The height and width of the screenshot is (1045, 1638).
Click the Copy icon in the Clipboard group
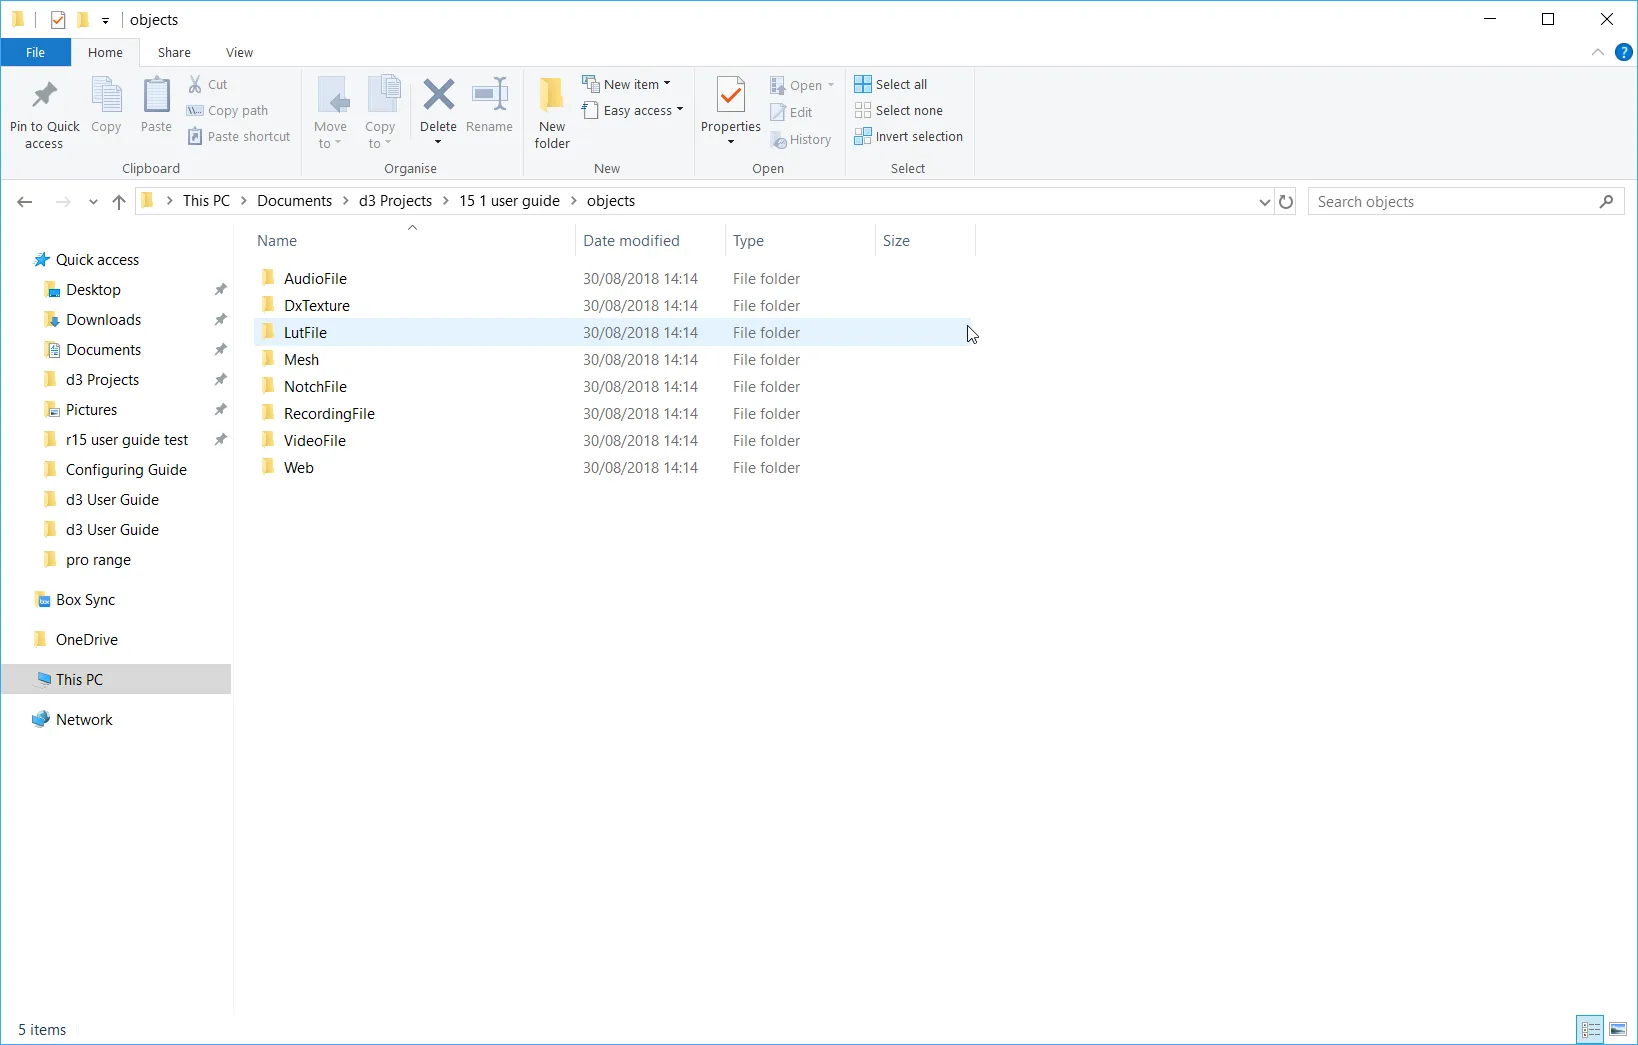point(105,103)
